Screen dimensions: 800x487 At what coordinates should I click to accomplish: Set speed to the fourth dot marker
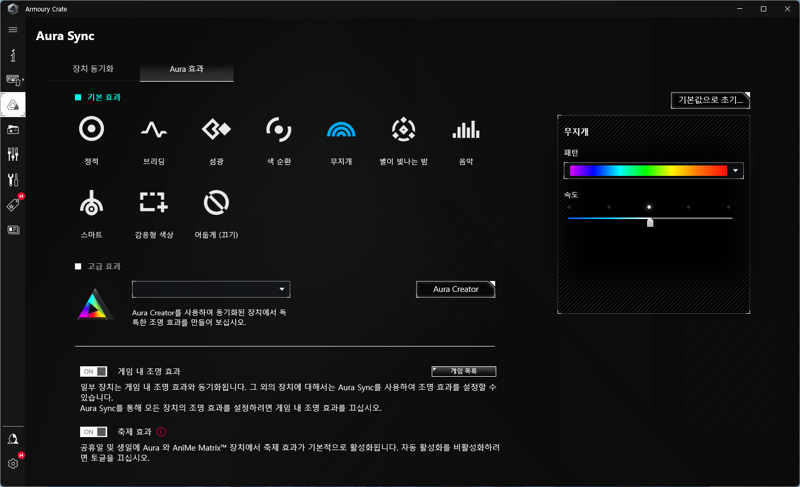(689, 207)
